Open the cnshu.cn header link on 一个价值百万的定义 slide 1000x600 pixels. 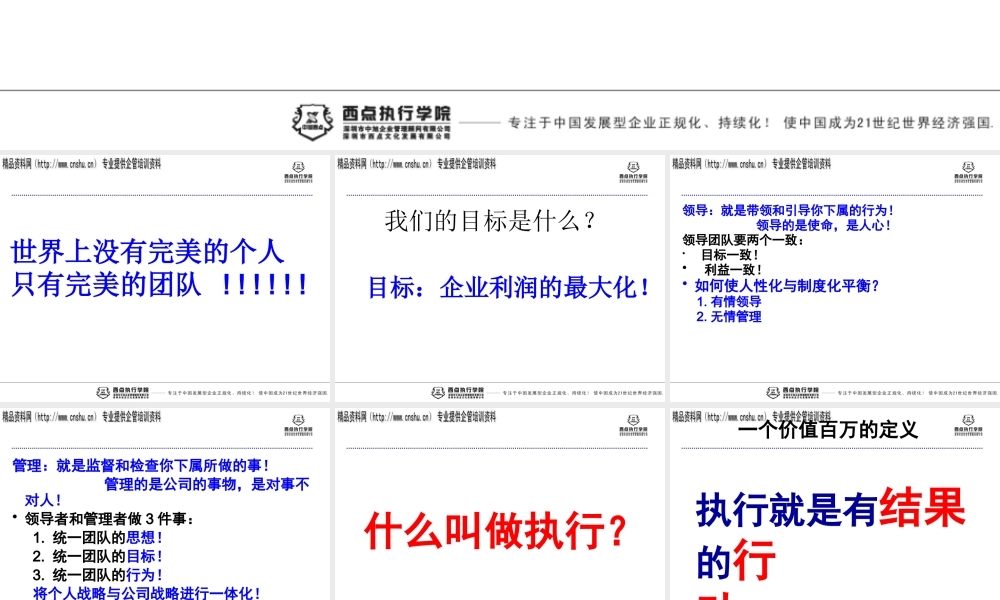click(x=751, y=417)
